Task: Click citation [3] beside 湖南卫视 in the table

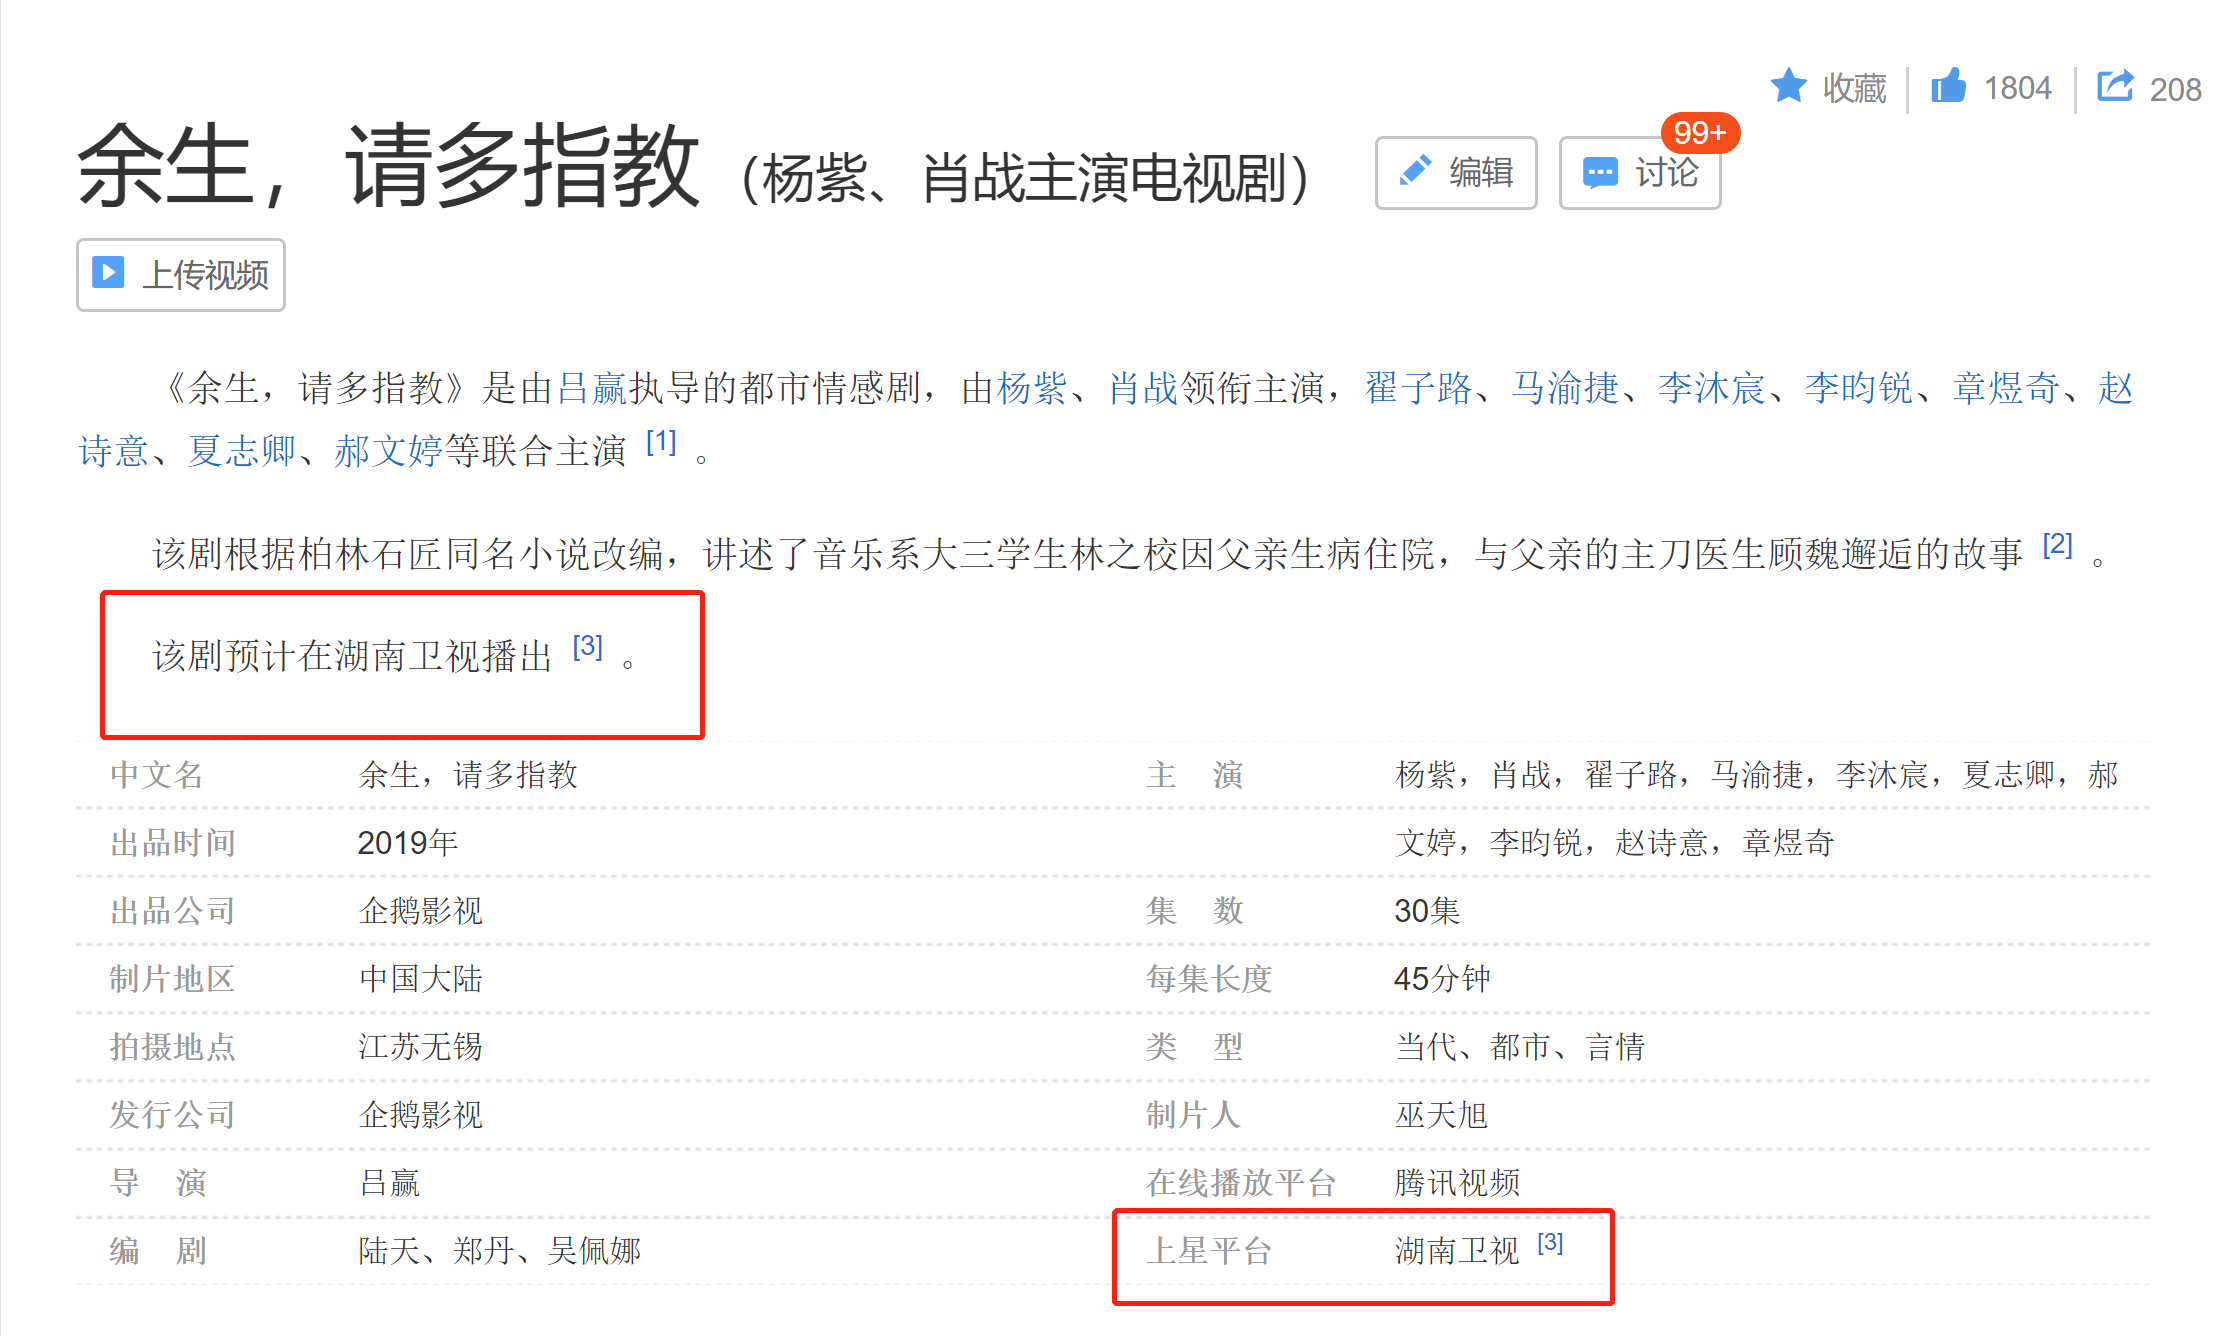Action: point(1549,1243)
